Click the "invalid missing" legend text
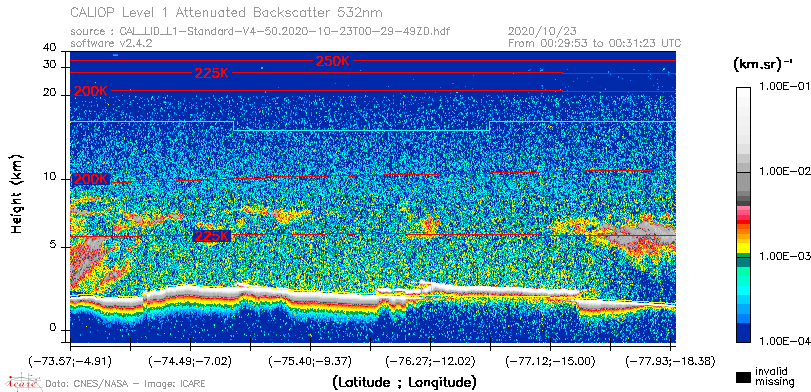811x392 pixels. click(x=774, y=376)
